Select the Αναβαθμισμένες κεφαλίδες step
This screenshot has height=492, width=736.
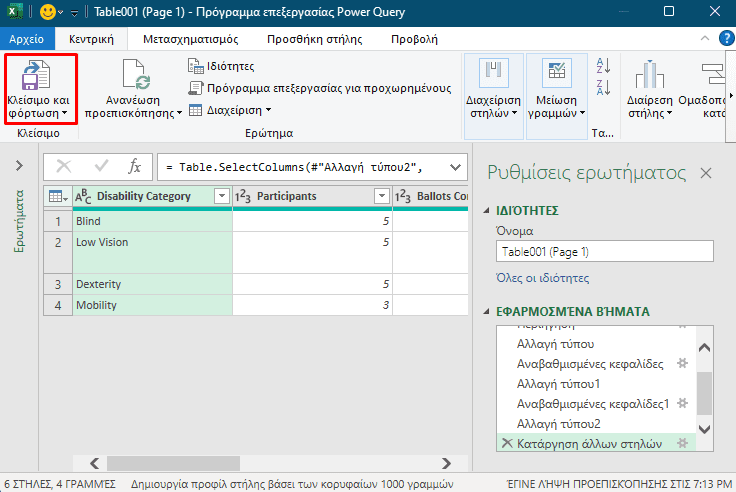coord(590,364)
